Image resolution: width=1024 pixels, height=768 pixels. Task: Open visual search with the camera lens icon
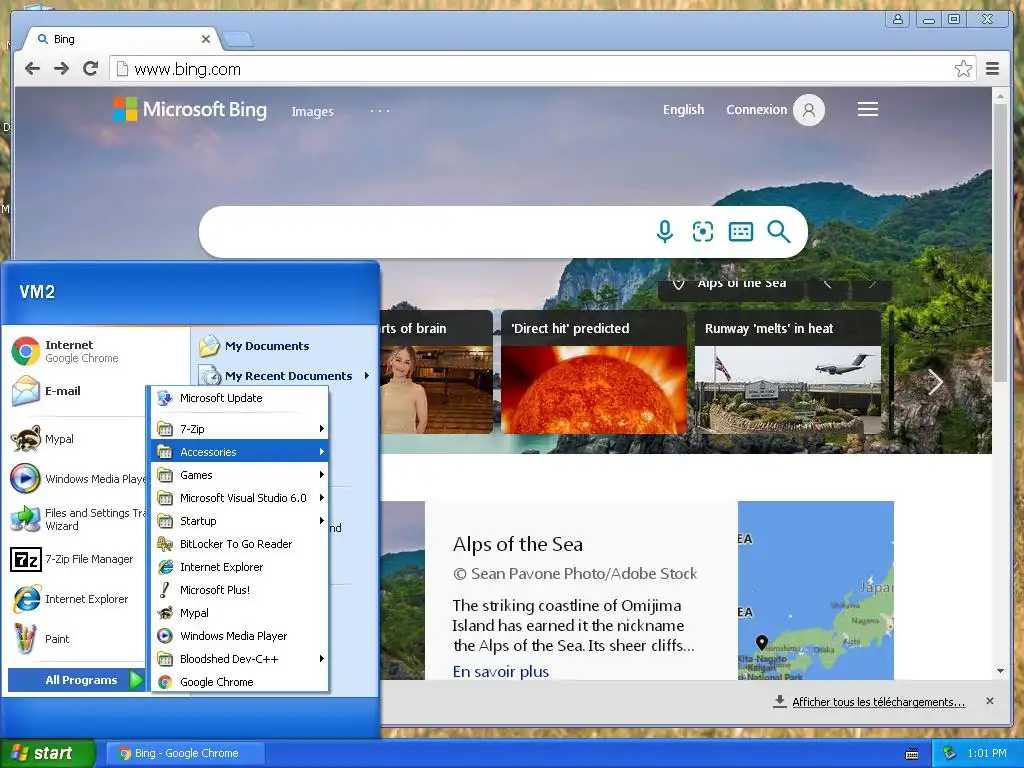pos(703,231)
